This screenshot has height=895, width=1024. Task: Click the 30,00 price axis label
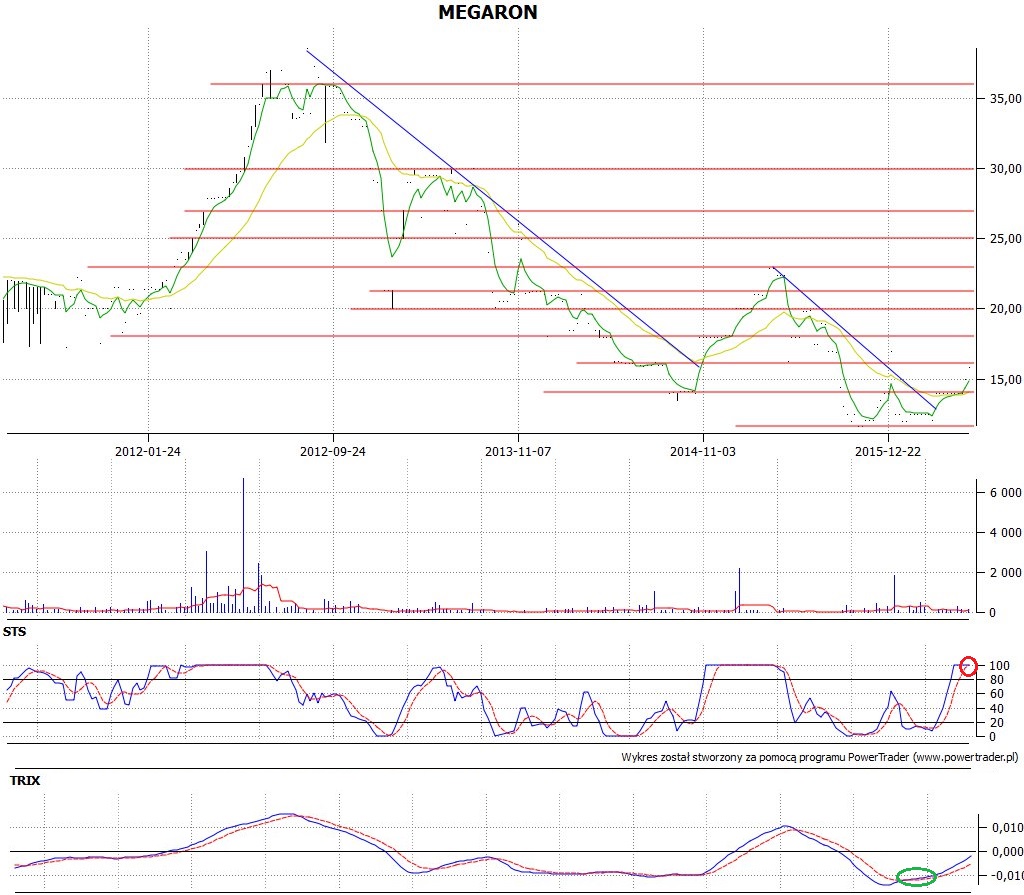pos(1006,169)
